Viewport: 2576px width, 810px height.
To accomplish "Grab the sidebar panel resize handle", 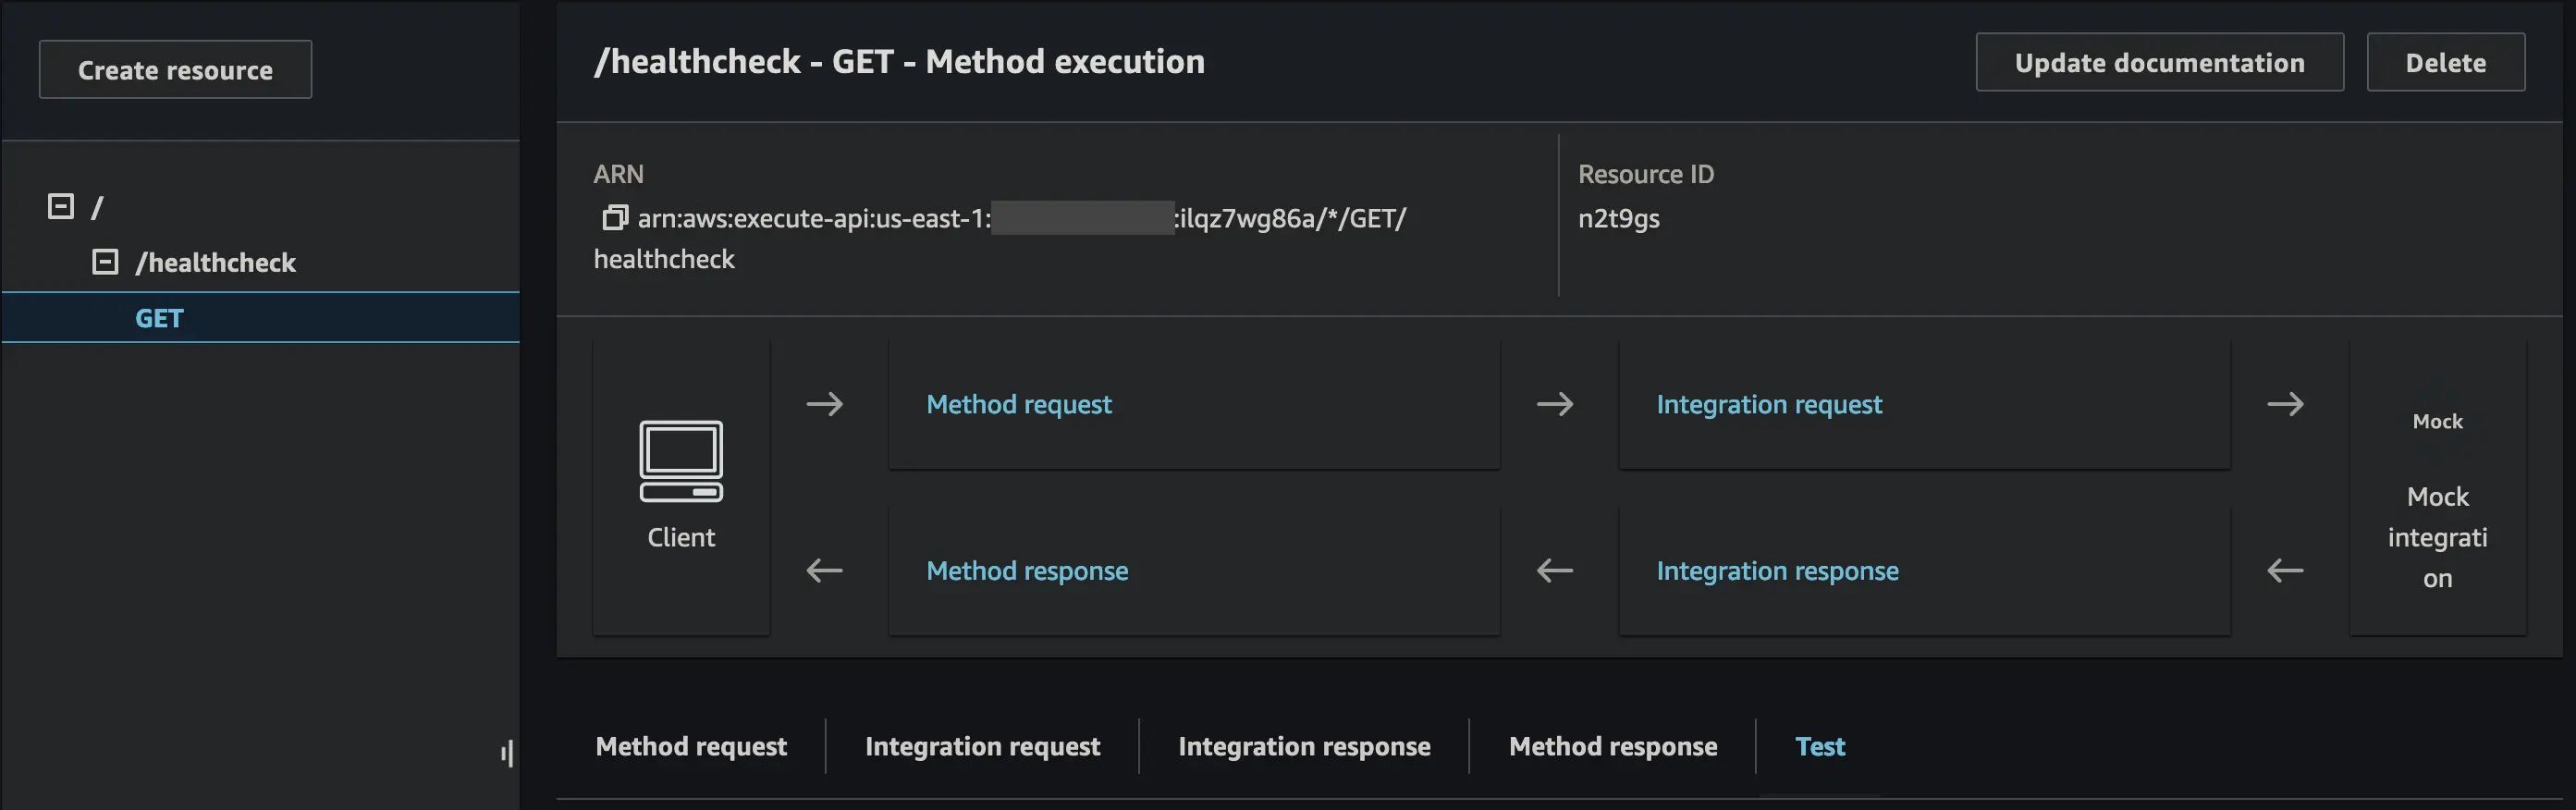I will [x=508, y=753].
